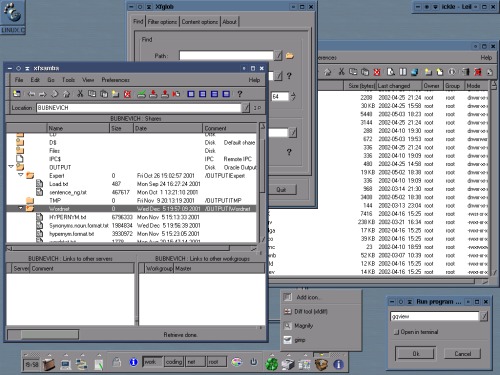Image resolution: width=500 pixels, height=375 pixels.
Task: Open the File menu in xfsamba
Action: tap(19, 80)
